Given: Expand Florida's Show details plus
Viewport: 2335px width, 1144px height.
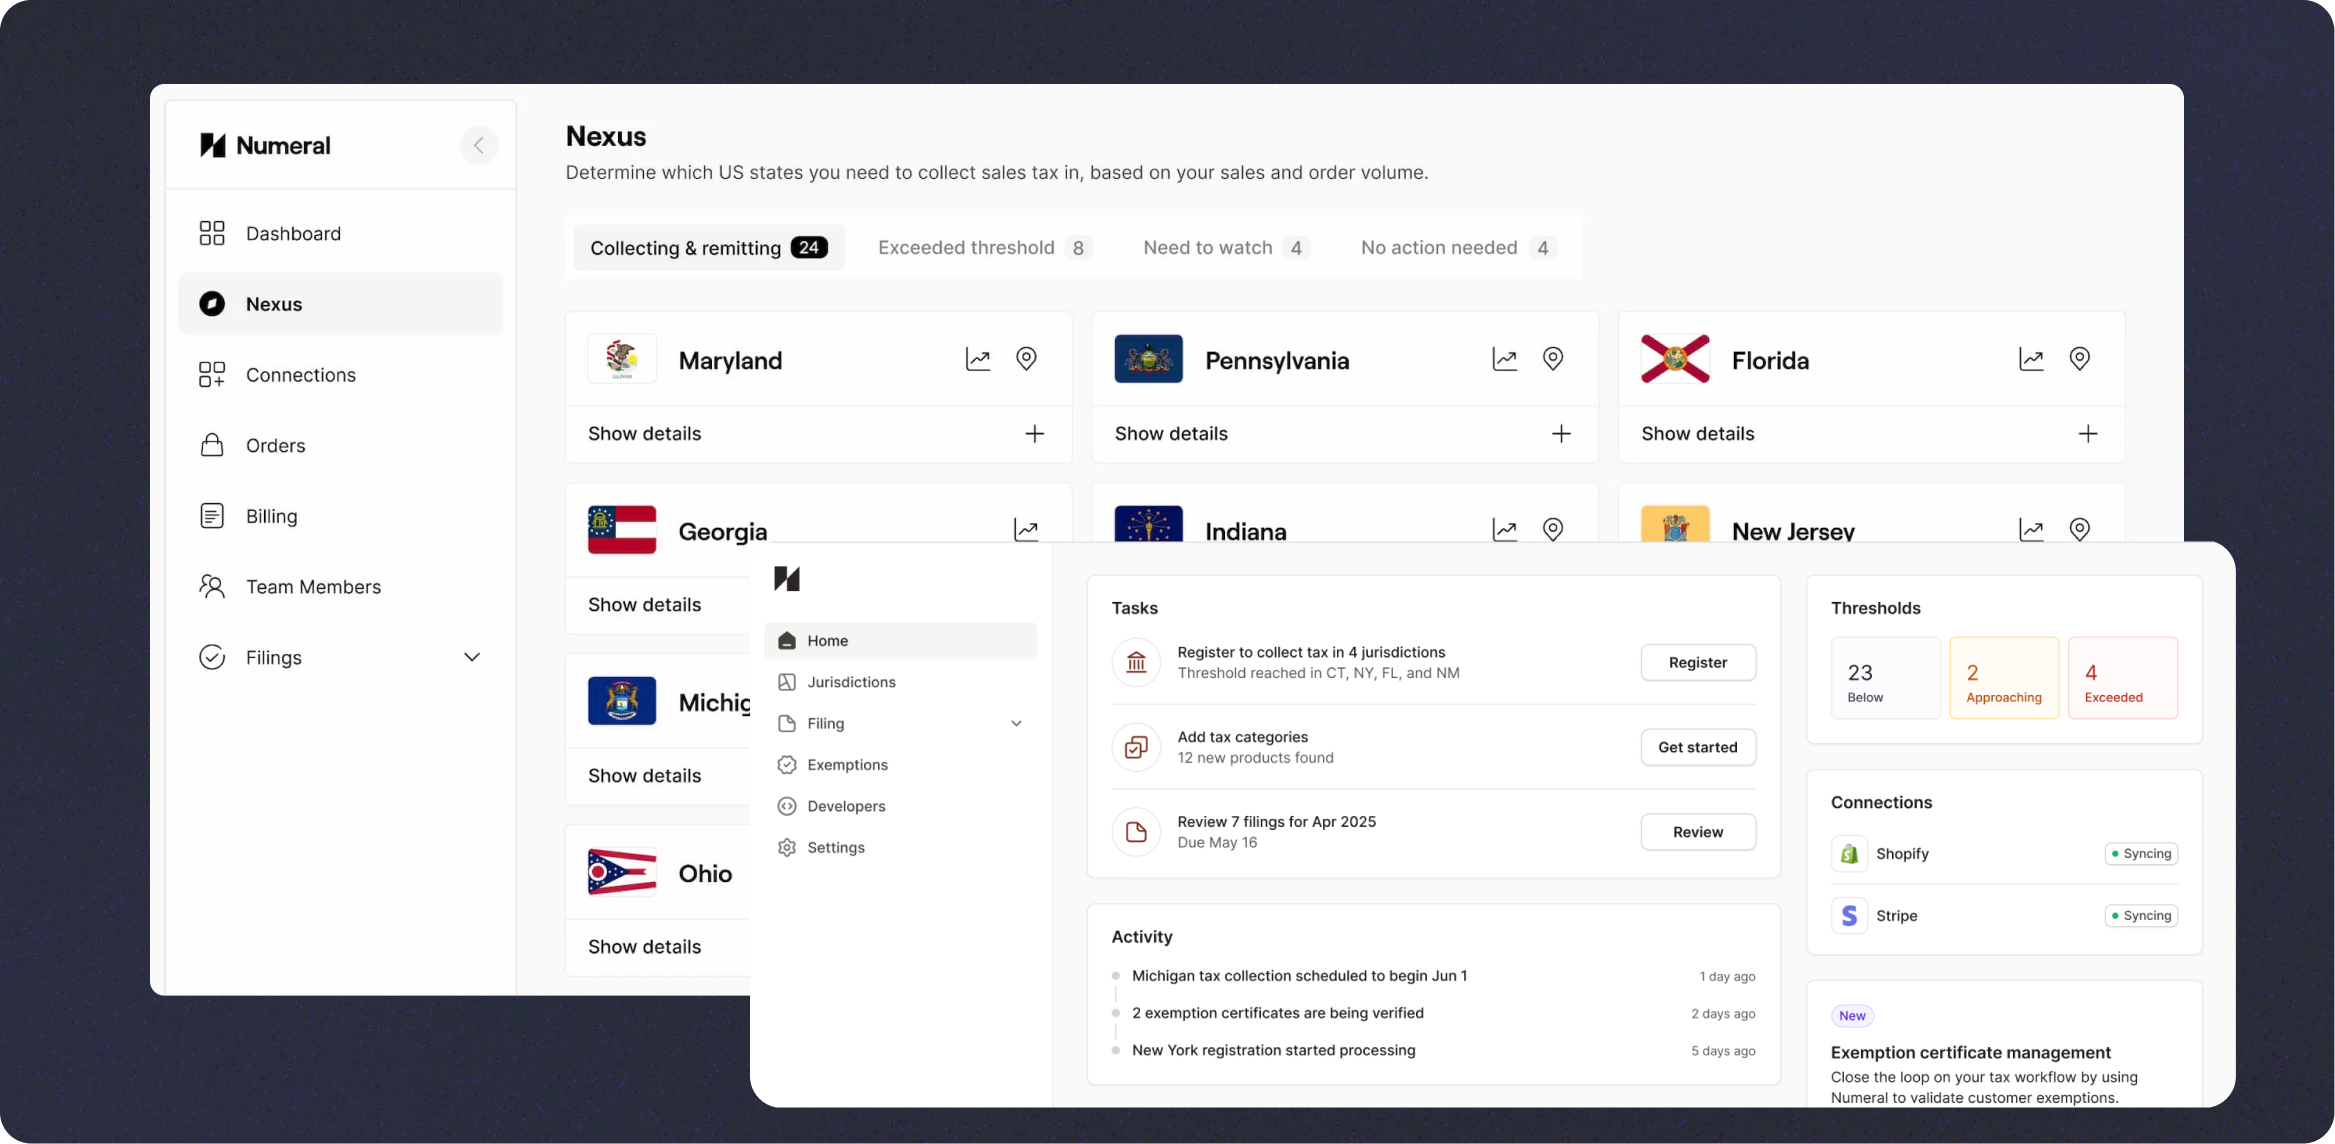Looking at the screenshot, I should coord(2088,434).
